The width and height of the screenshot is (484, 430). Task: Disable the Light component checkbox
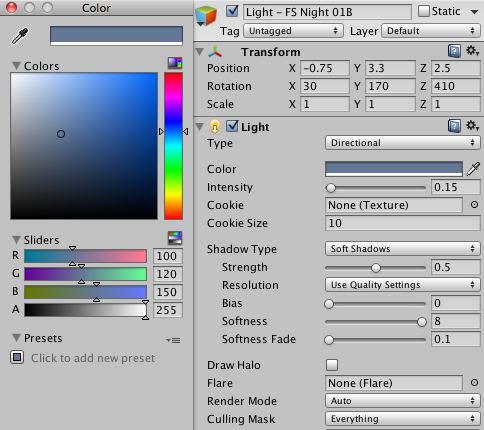pos(232,126)
